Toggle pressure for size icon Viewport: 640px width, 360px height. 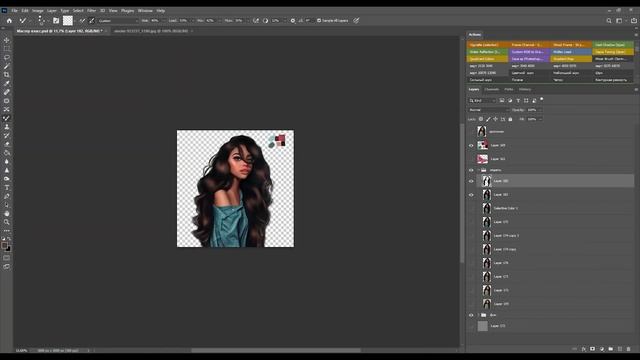point(356,20)
